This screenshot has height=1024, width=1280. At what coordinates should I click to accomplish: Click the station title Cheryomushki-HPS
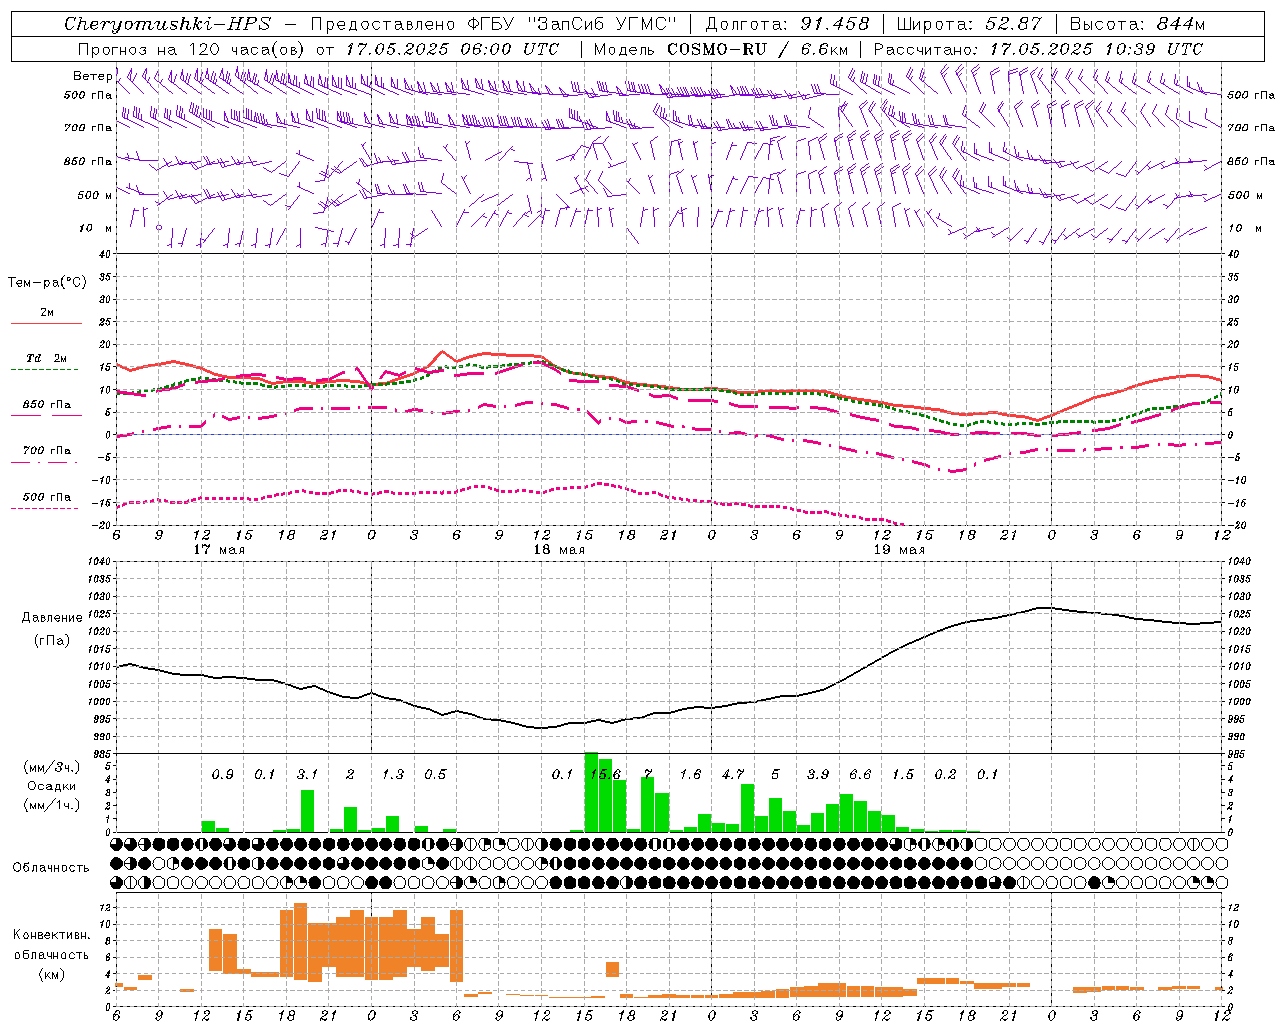pyautogui.click(x=167, y=24)
